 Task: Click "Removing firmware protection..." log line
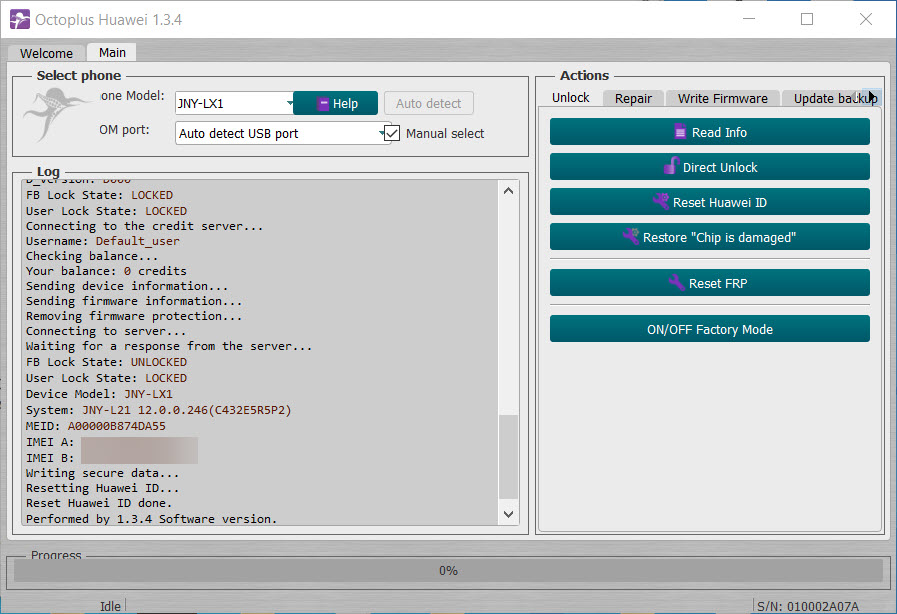point(134,316)
